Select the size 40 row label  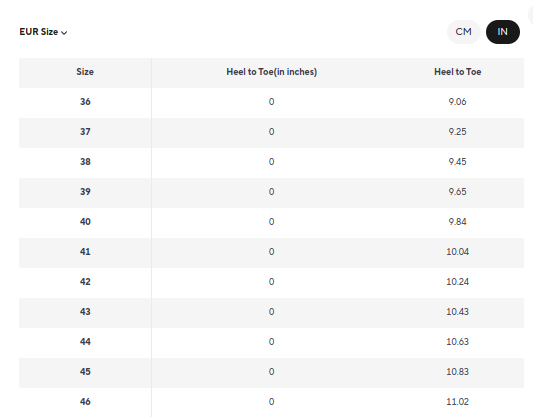tap(85, 222)
